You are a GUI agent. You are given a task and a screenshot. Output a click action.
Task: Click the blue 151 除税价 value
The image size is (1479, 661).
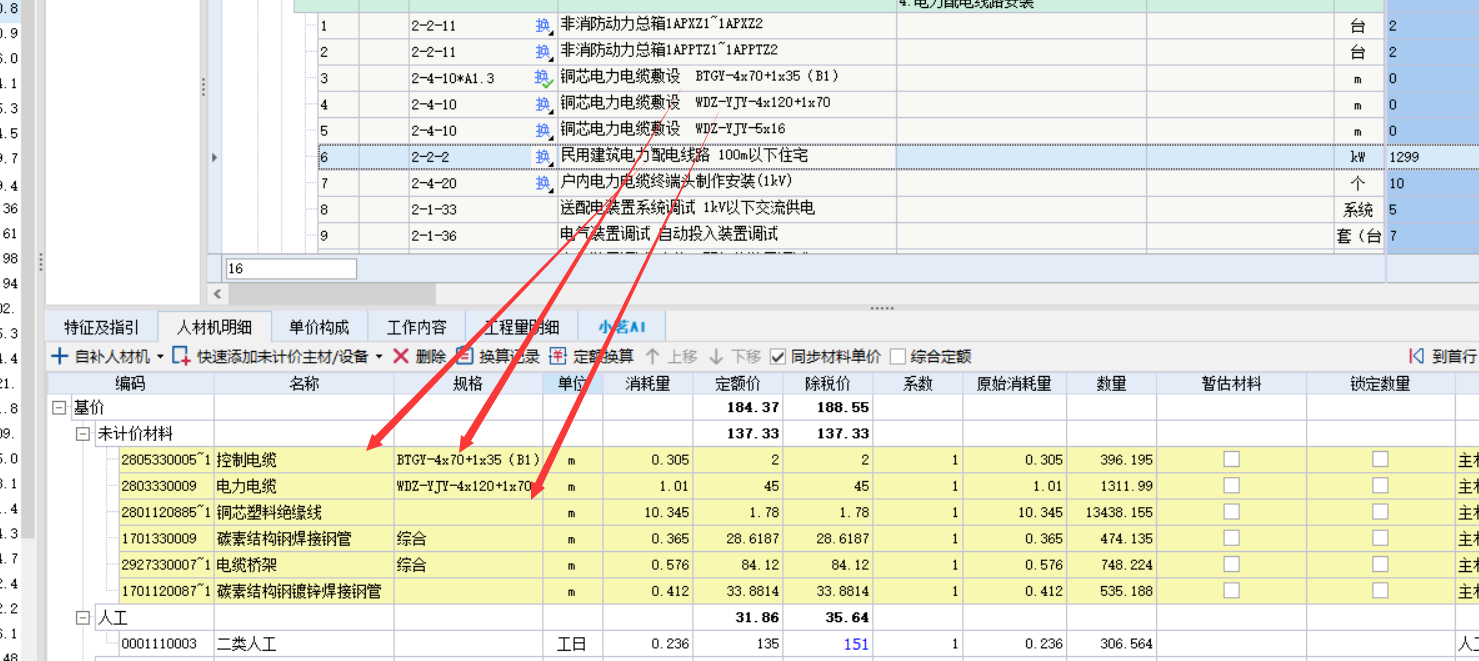(x=856, y=644)
